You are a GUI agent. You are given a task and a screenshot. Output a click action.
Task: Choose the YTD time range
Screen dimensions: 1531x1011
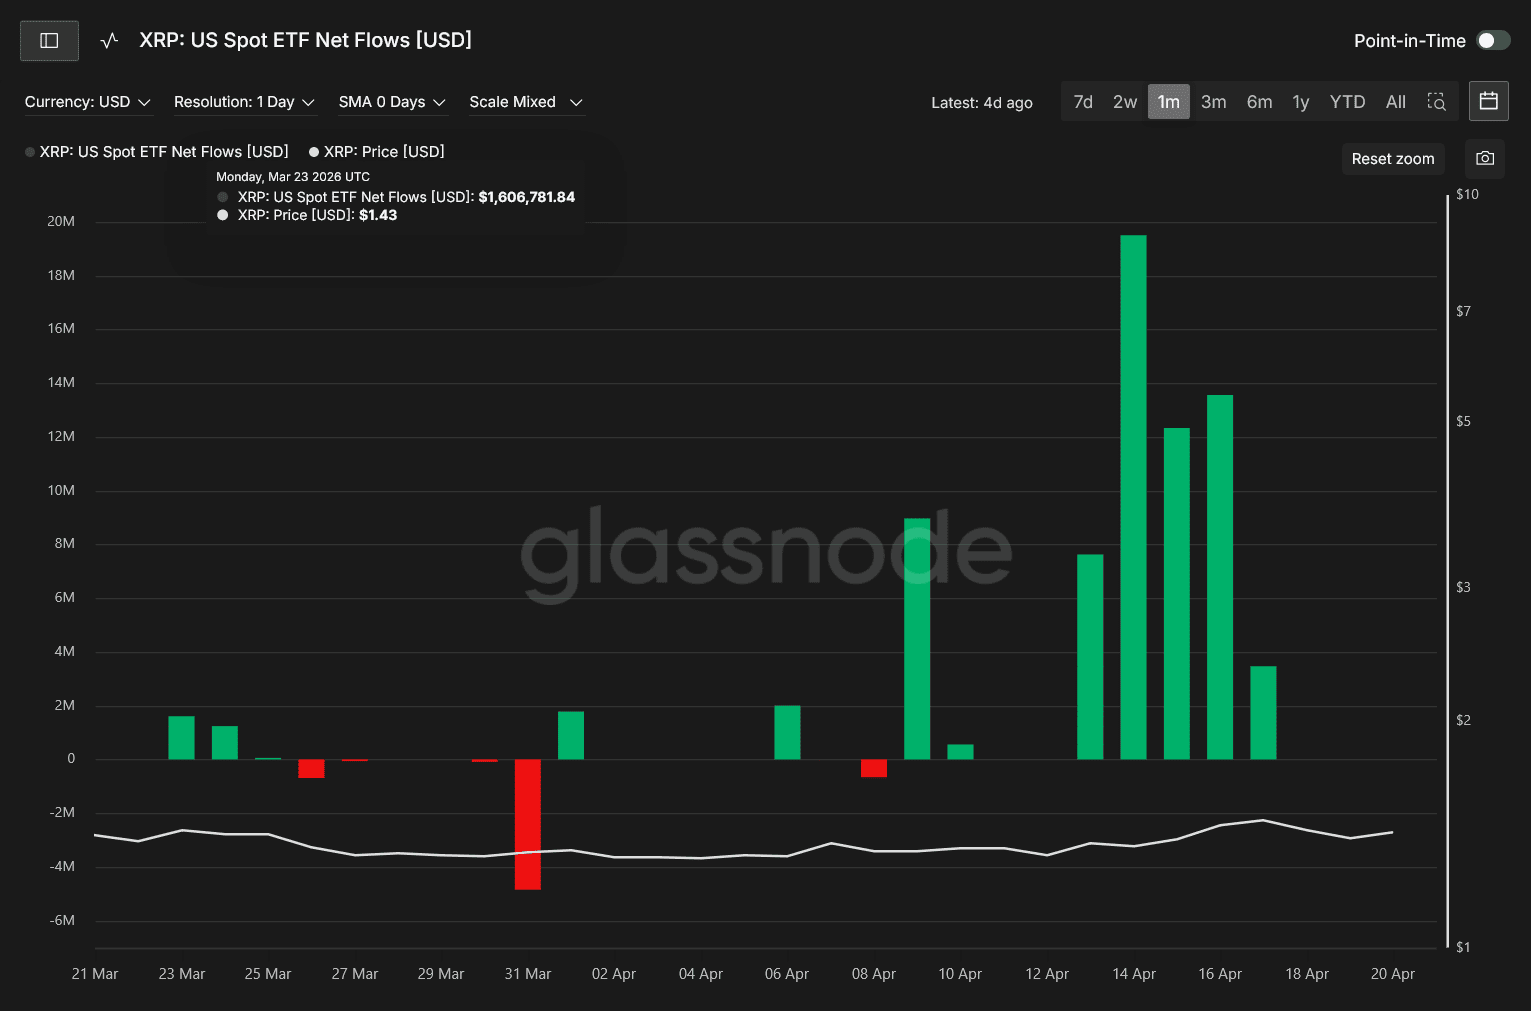pos(1346,102)
